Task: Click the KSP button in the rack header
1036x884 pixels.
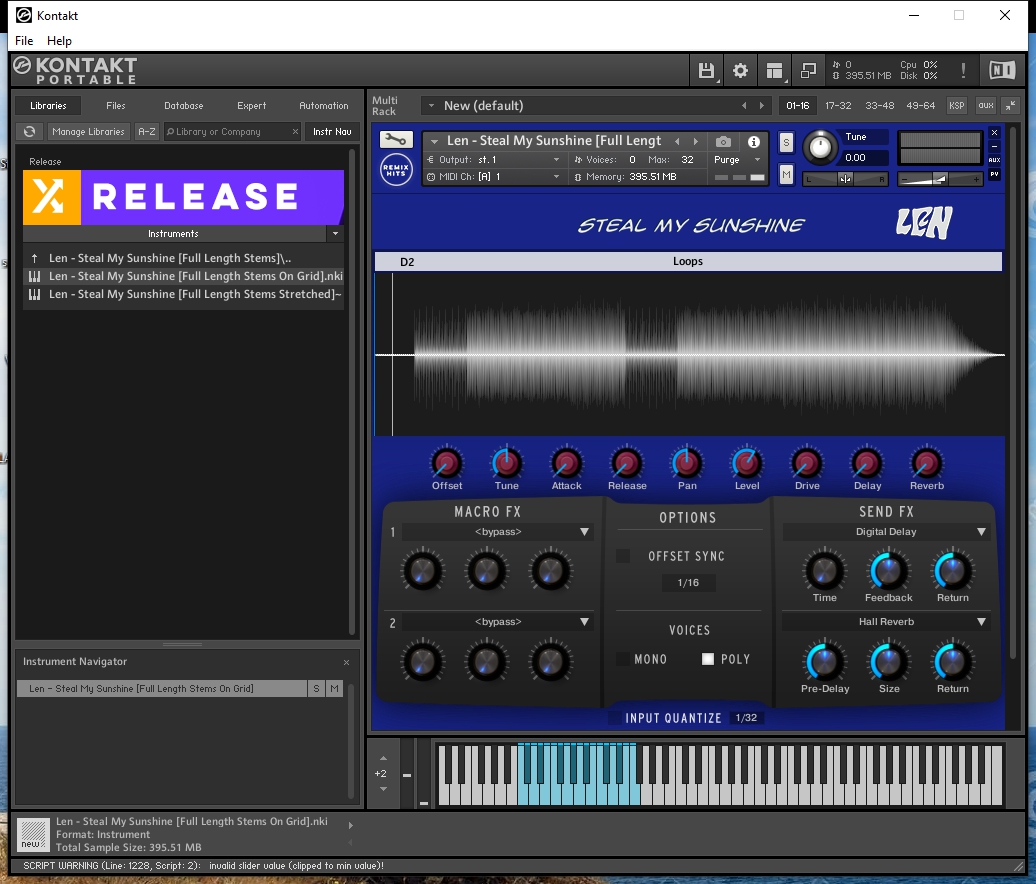Action: [x=957, y=106]
